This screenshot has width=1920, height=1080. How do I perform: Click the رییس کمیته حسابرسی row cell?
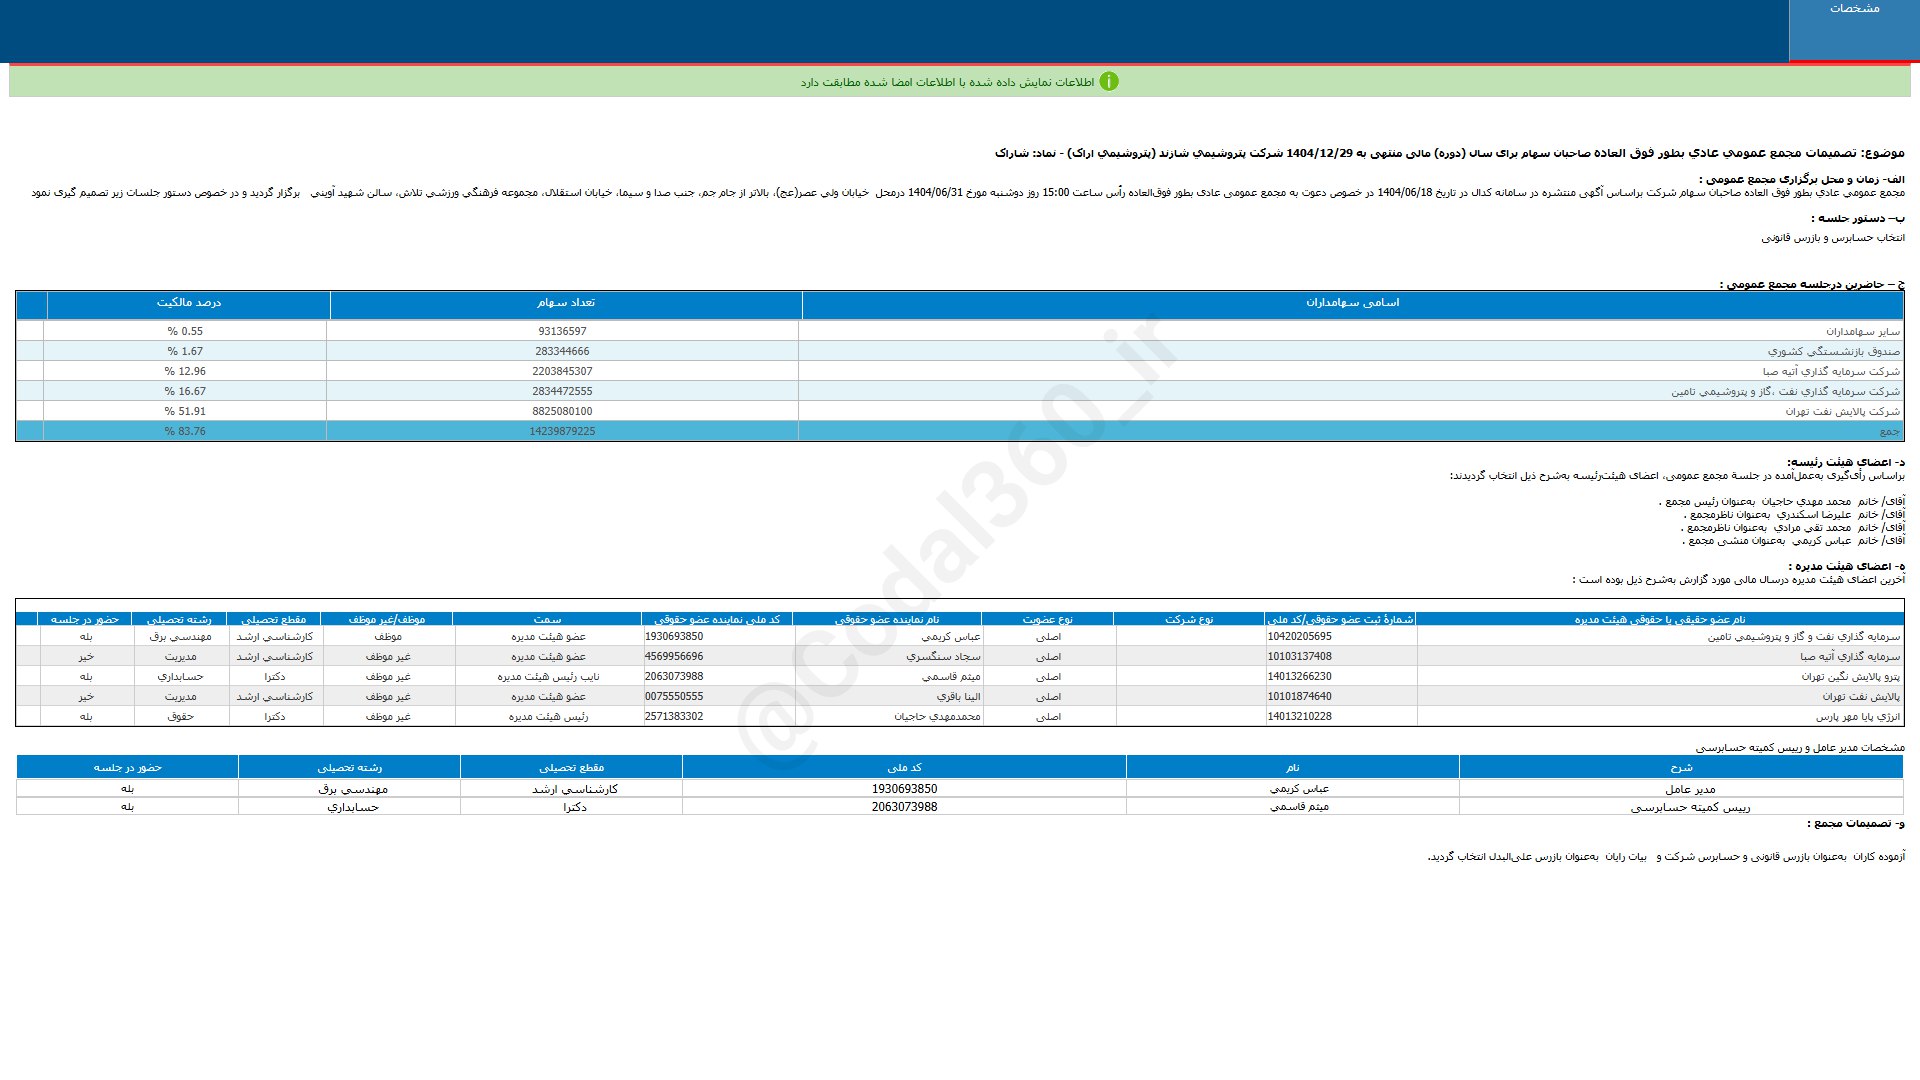click(x=1690, y=807)
